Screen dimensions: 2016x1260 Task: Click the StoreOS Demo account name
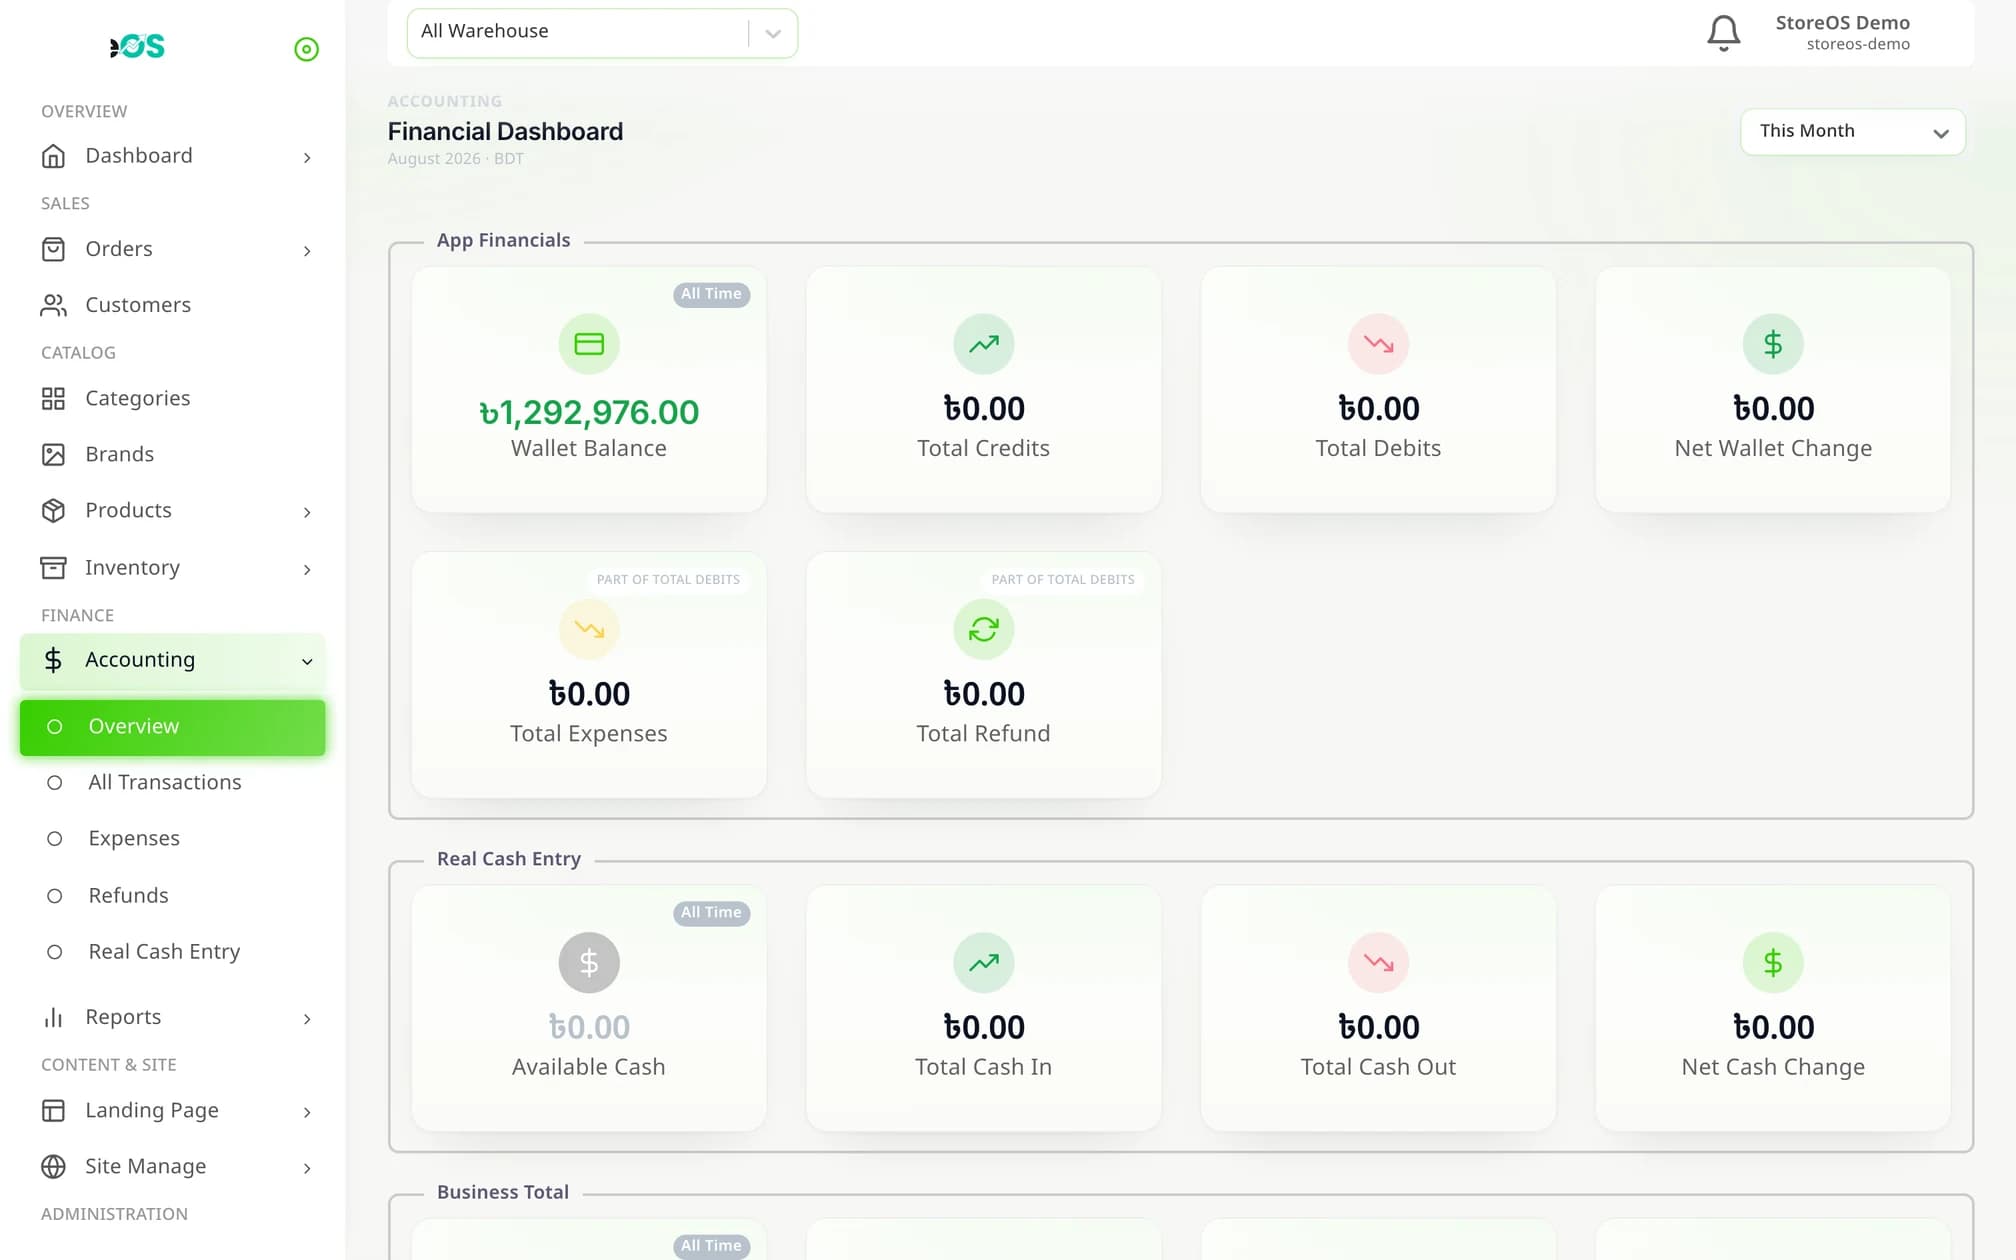click(x=1842, y=23)
